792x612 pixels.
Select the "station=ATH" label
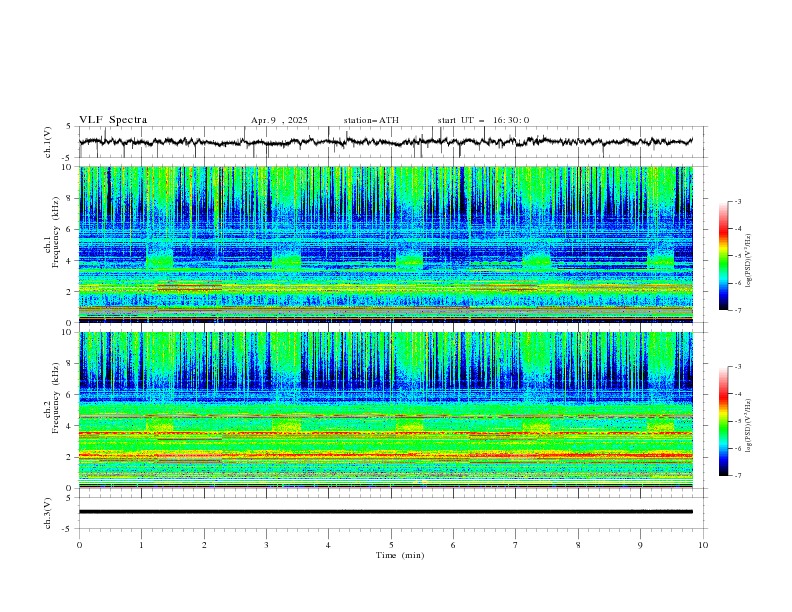pyautogui.click(x=371, y=120)
